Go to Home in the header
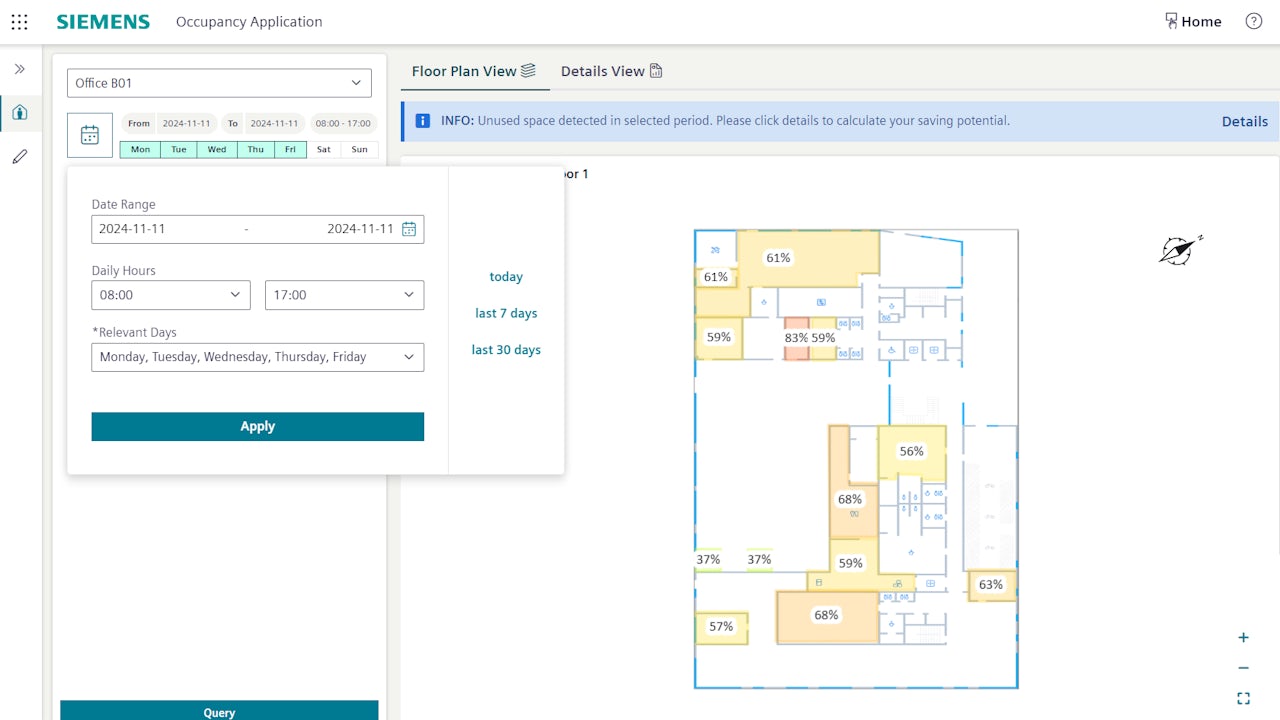1280x720 pixels. (1193, 21)
